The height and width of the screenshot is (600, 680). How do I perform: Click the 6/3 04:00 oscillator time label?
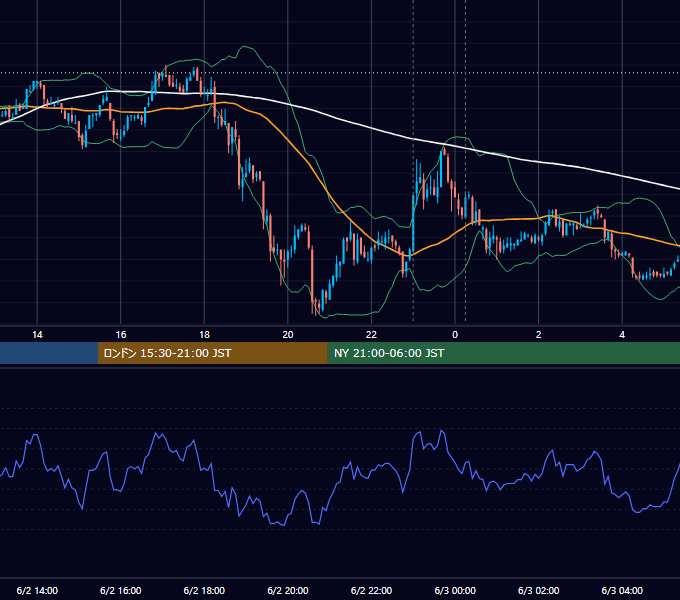coord(622,590)
